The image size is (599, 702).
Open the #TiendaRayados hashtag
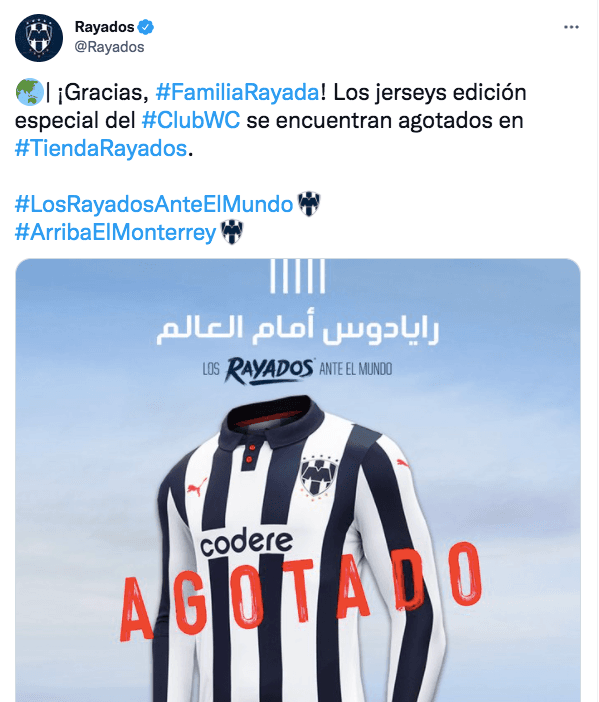(101, 148)
